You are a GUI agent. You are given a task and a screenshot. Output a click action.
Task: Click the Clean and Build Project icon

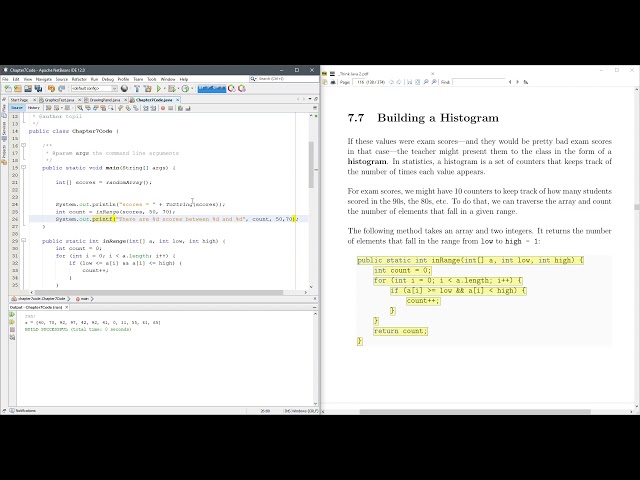(148, 89)
